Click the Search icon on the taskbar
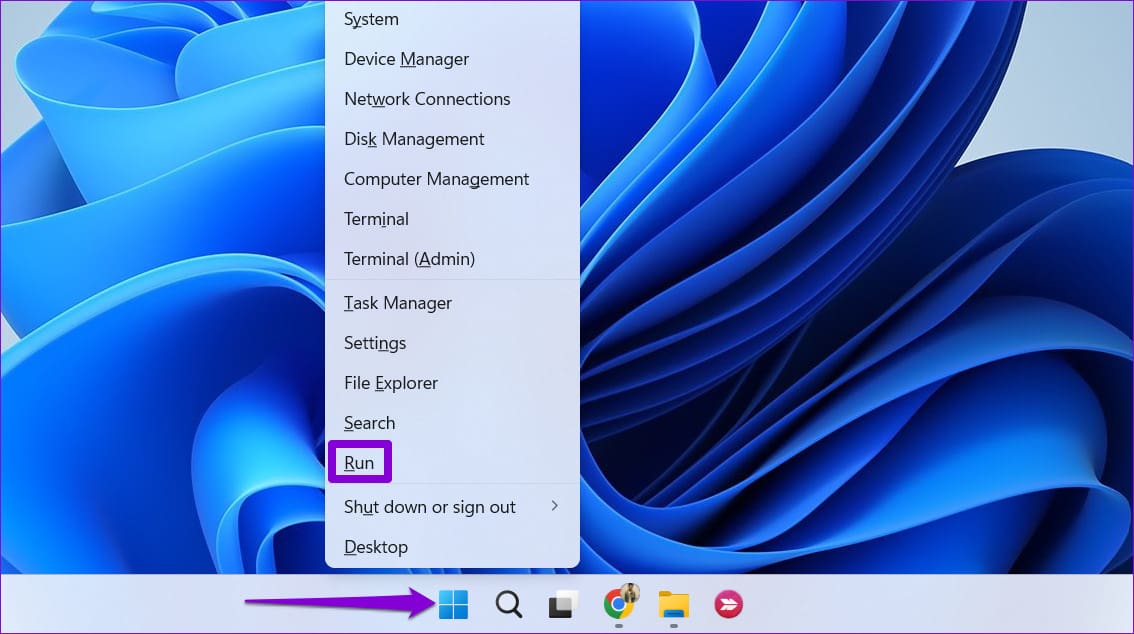1134x634 pixels. (508, 604)
